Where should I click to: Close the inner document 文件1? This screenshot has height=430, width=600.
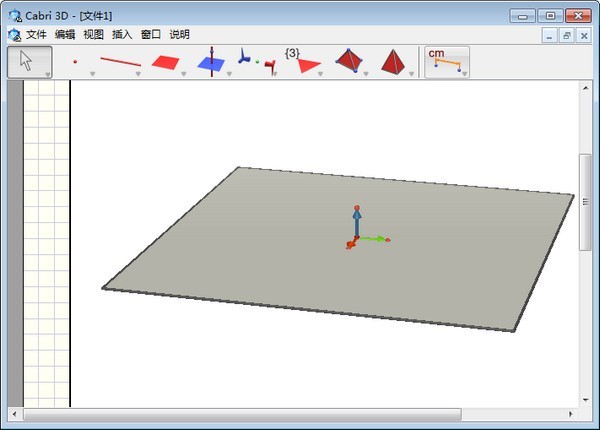tap(584, 36)
